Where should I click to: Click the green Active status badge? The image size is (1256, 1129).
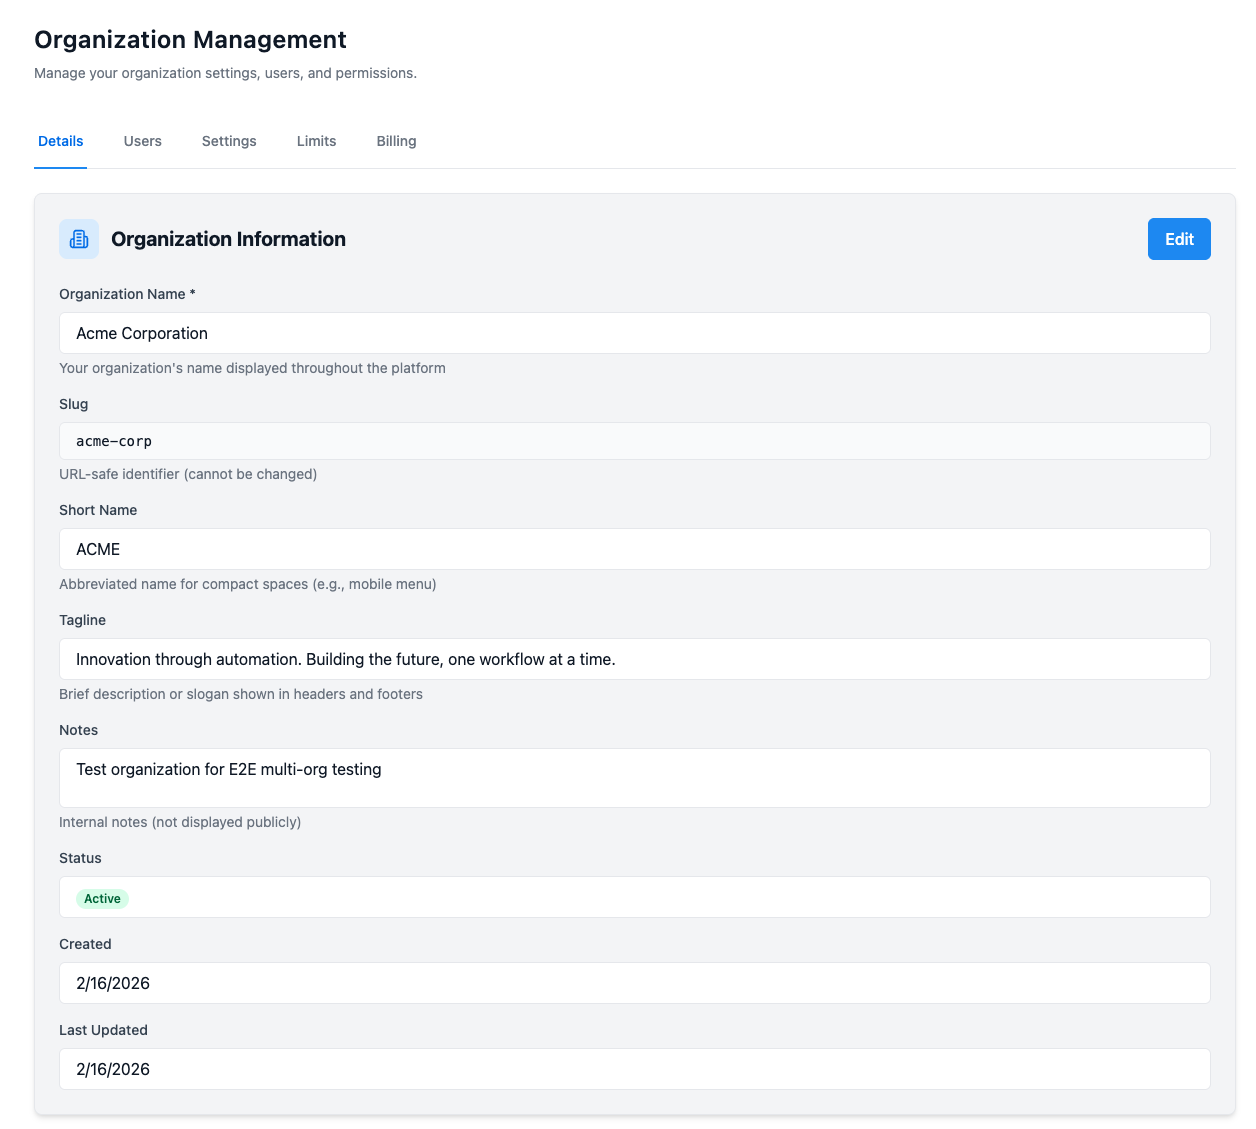pos(102,899)
